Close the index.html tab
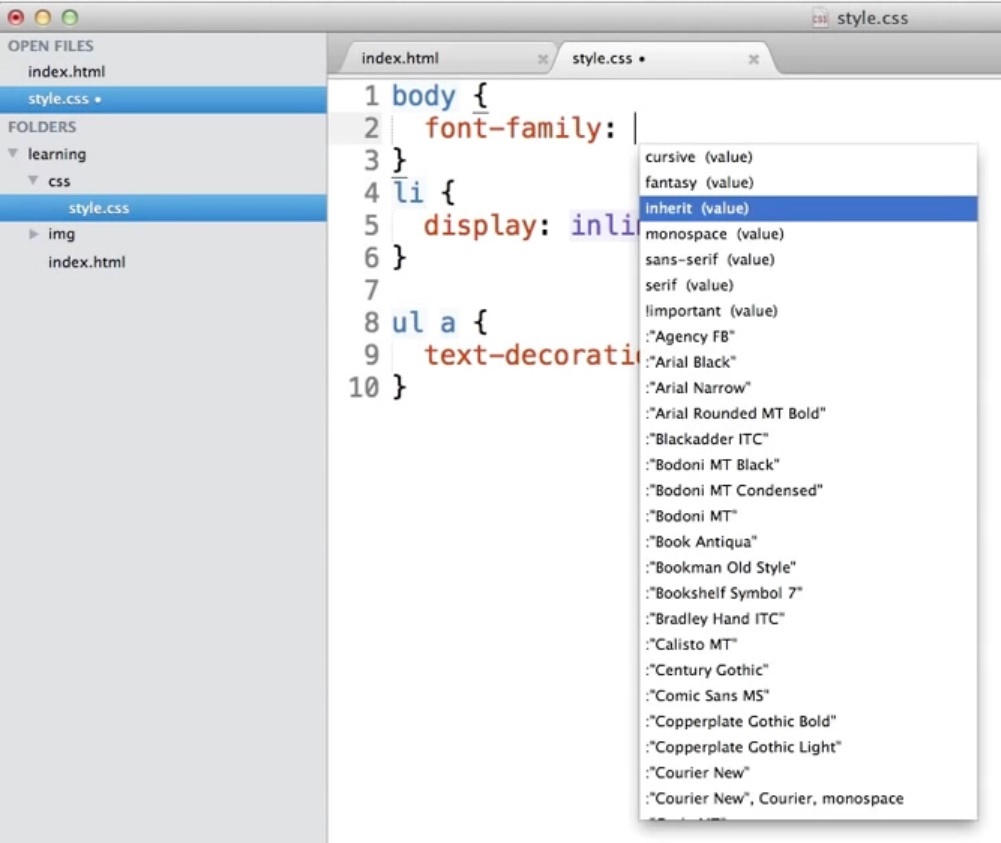Image resolution: width=1001 pixels, height=843 pixels. [x=543, y=59]
